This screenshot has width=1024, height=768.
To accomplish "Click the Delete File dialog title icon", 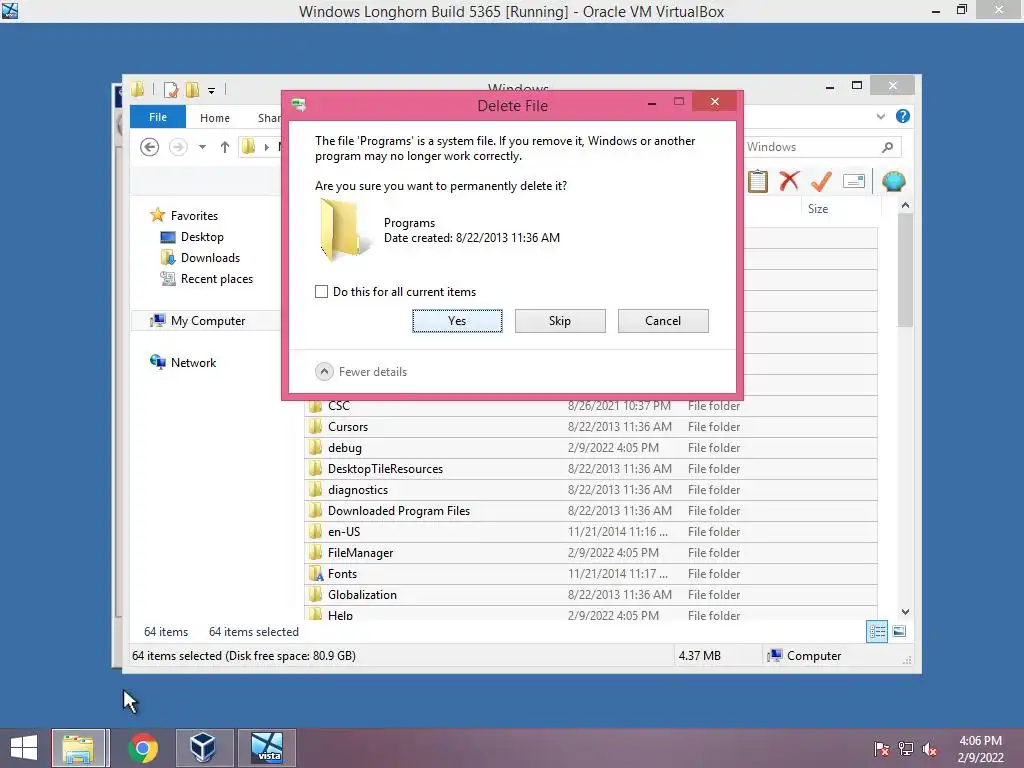I will coord(299,104).
